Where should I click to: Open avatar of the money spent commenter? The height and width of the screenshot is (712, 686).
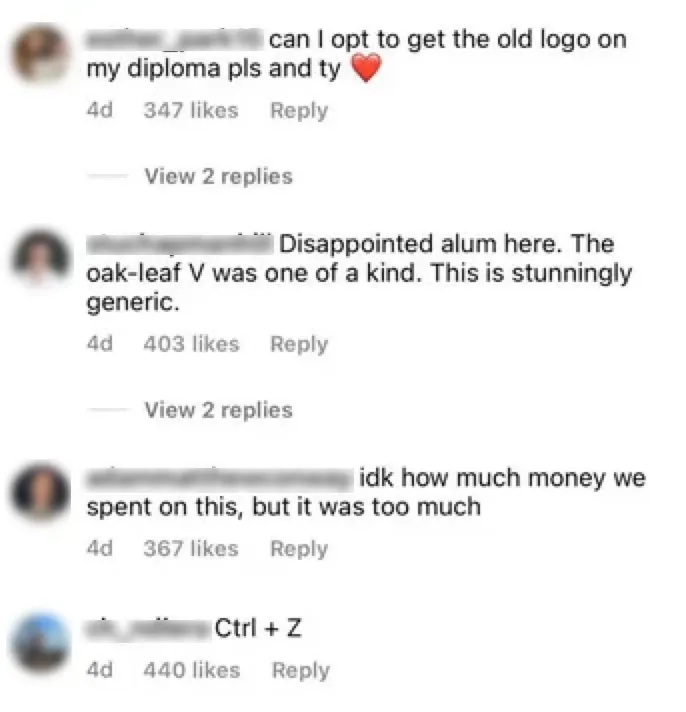(x=40, y=493)
